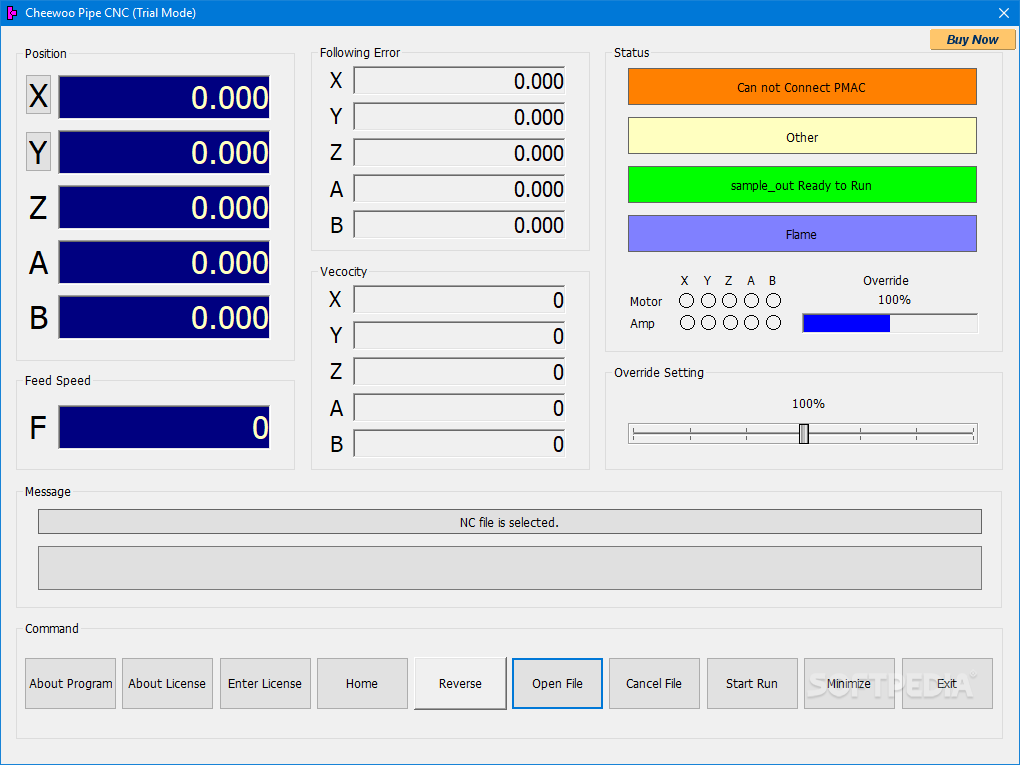Click Amp B indicator light
This screenshot has height=765, width=1020.
point(773,323)
